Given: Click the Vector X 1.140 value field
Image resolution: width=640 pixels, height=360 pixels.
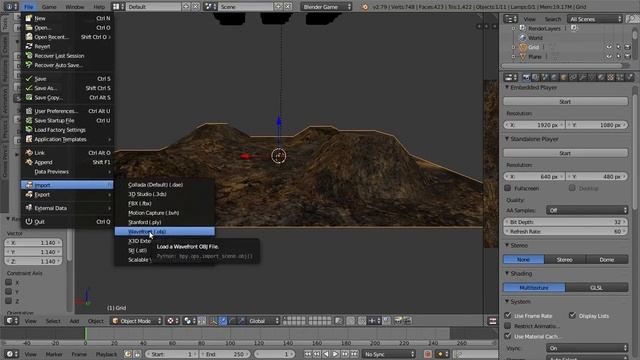Looking at the screenshot, I should coord(33,242).
